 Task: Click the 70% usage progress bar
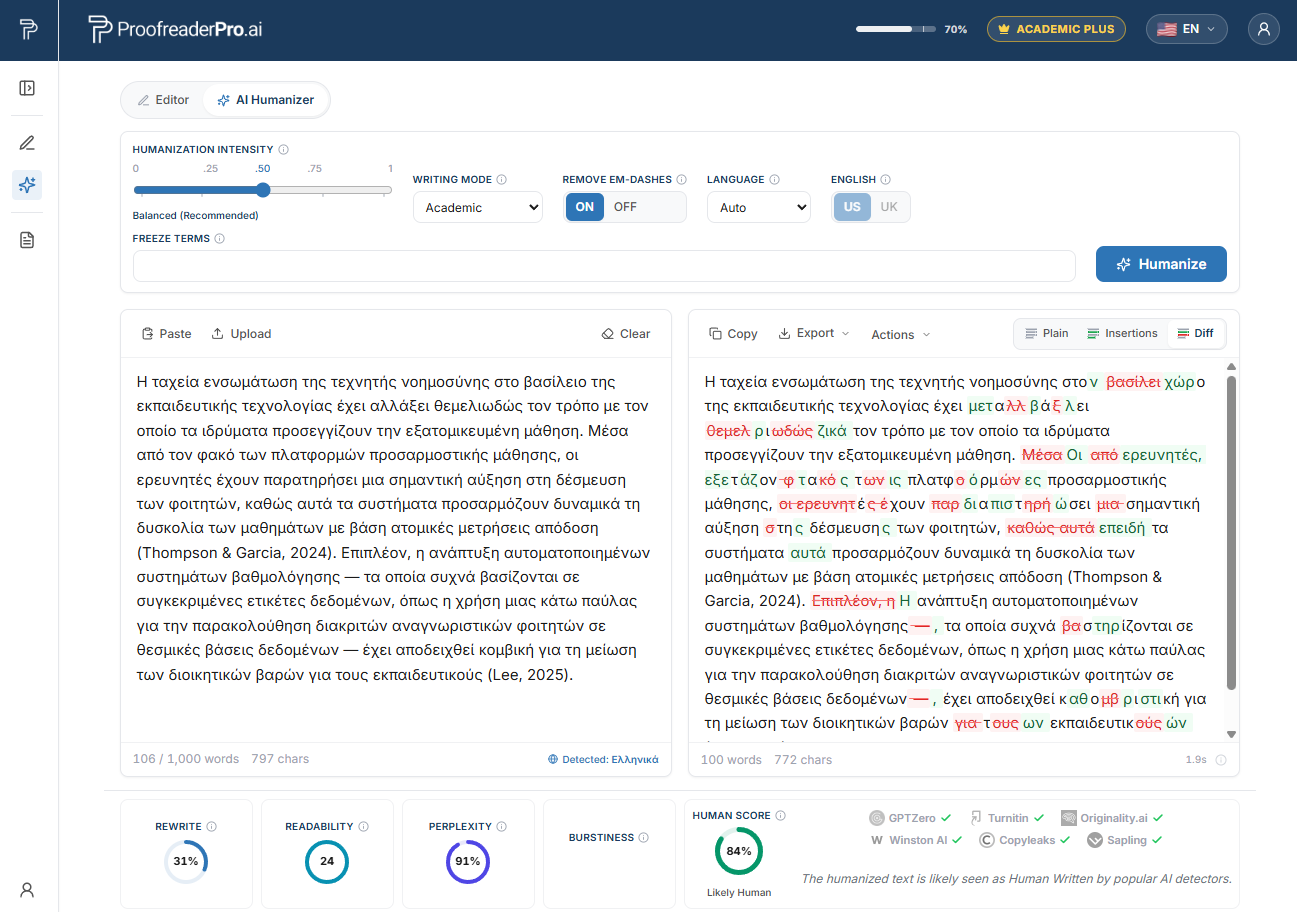click(x=896, y=29)
